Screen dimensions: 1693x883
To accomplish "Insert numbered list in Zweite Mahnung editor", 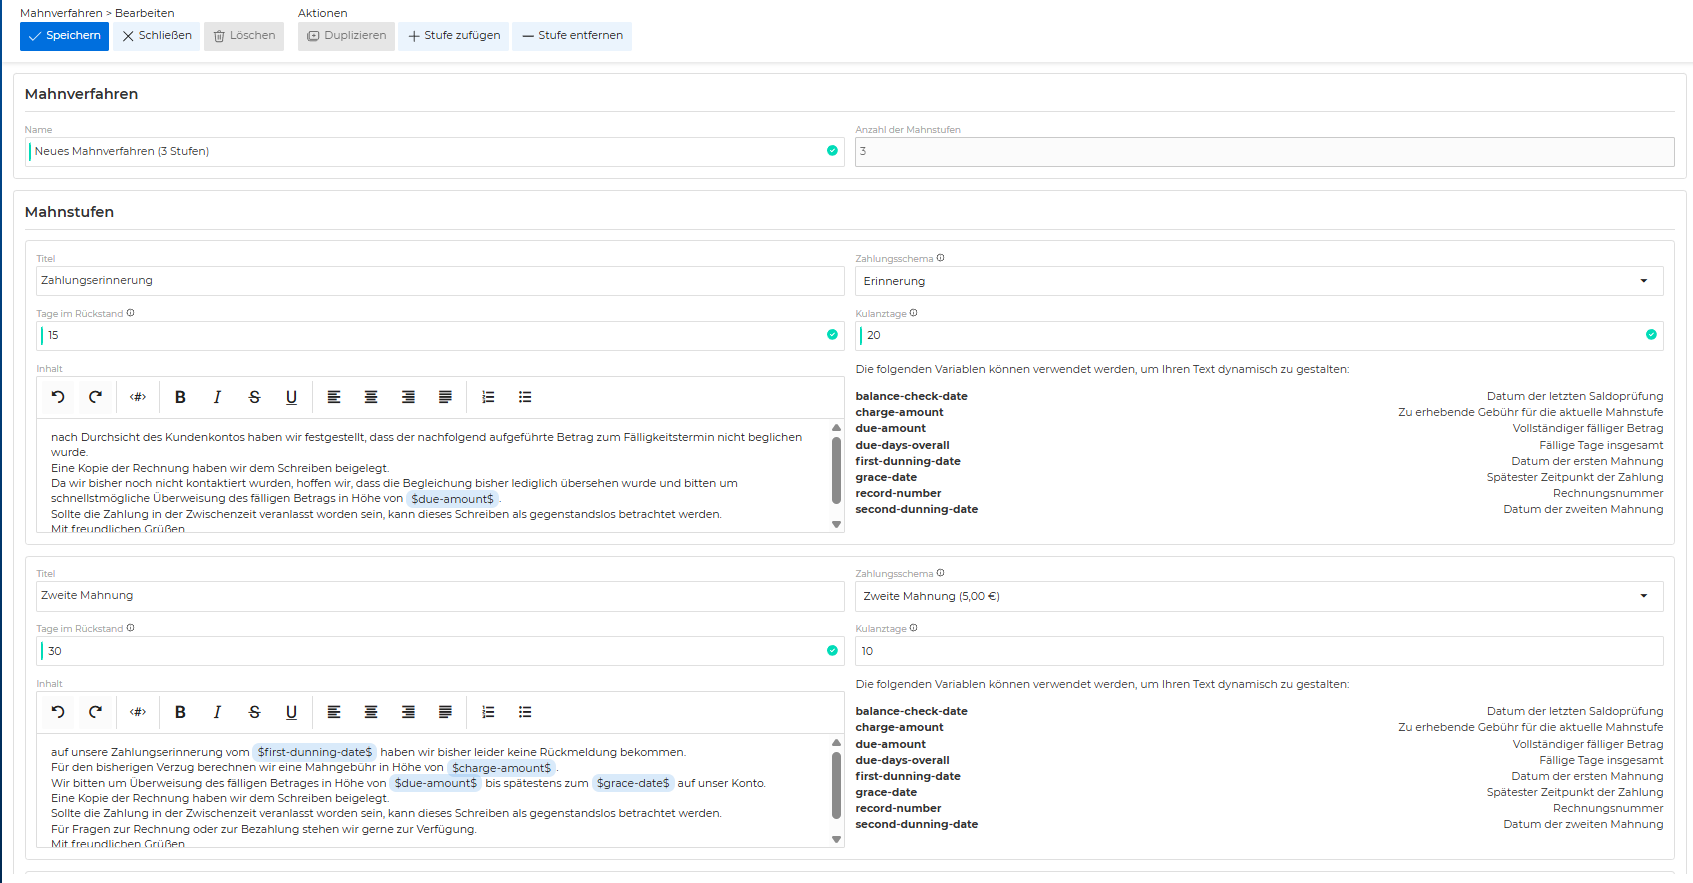I will point(488,712).
